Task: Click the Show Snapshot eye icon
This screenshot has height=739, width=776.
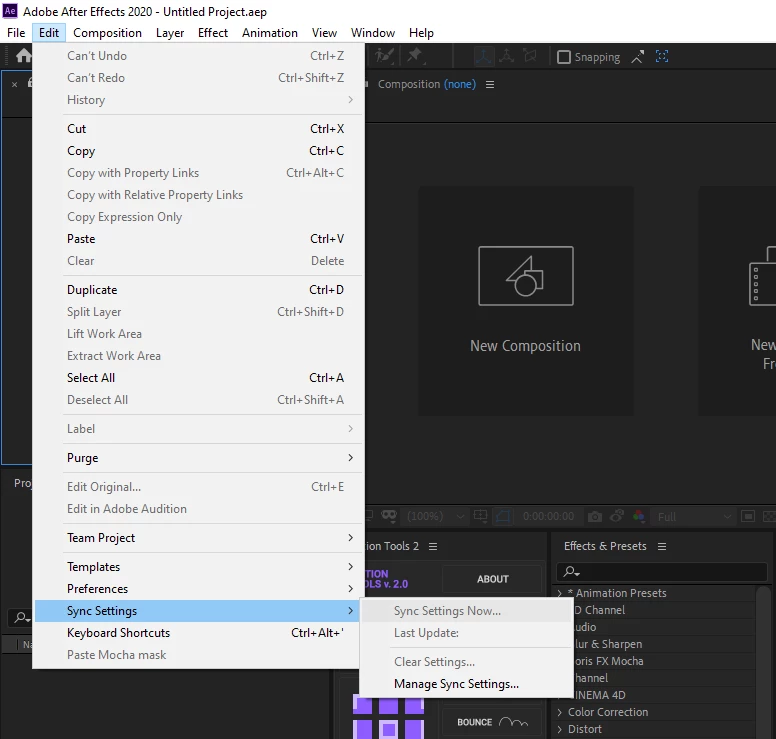Action: [x=617, y=516]
